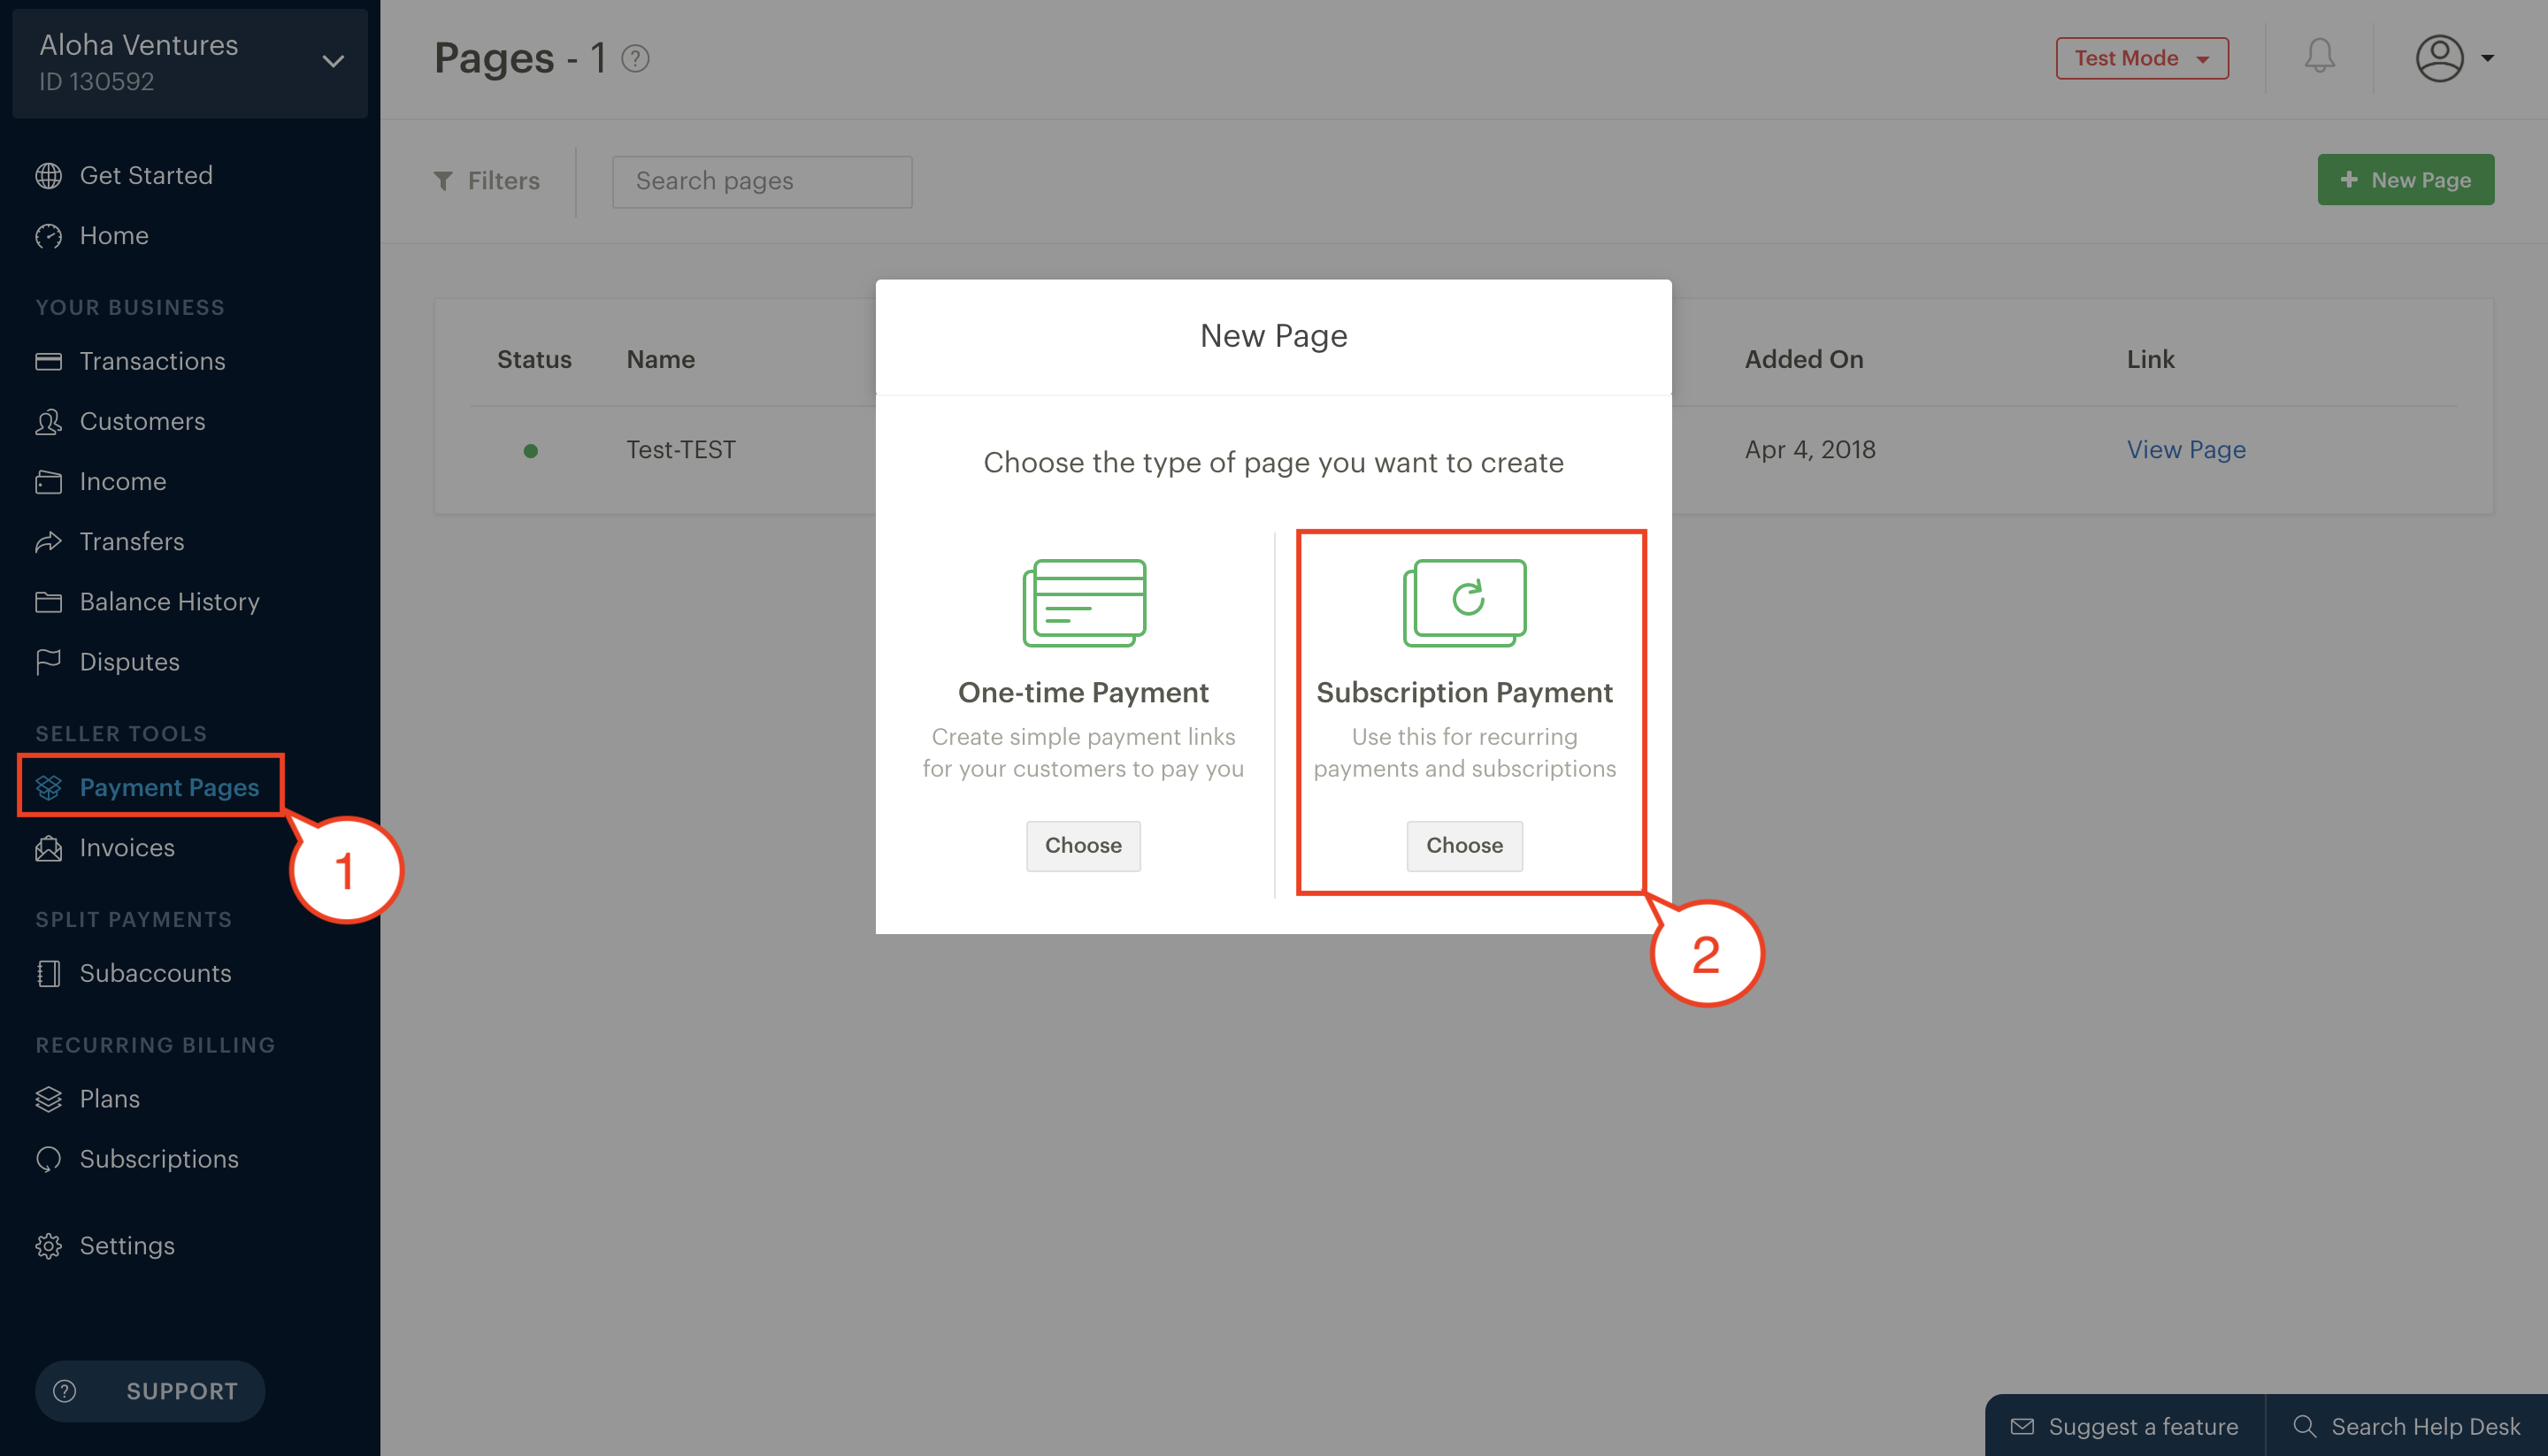Open Invoices in the sidebar
This screenshot has height=1456, width=2548.
pyautogui.click(x=105, y=848)
